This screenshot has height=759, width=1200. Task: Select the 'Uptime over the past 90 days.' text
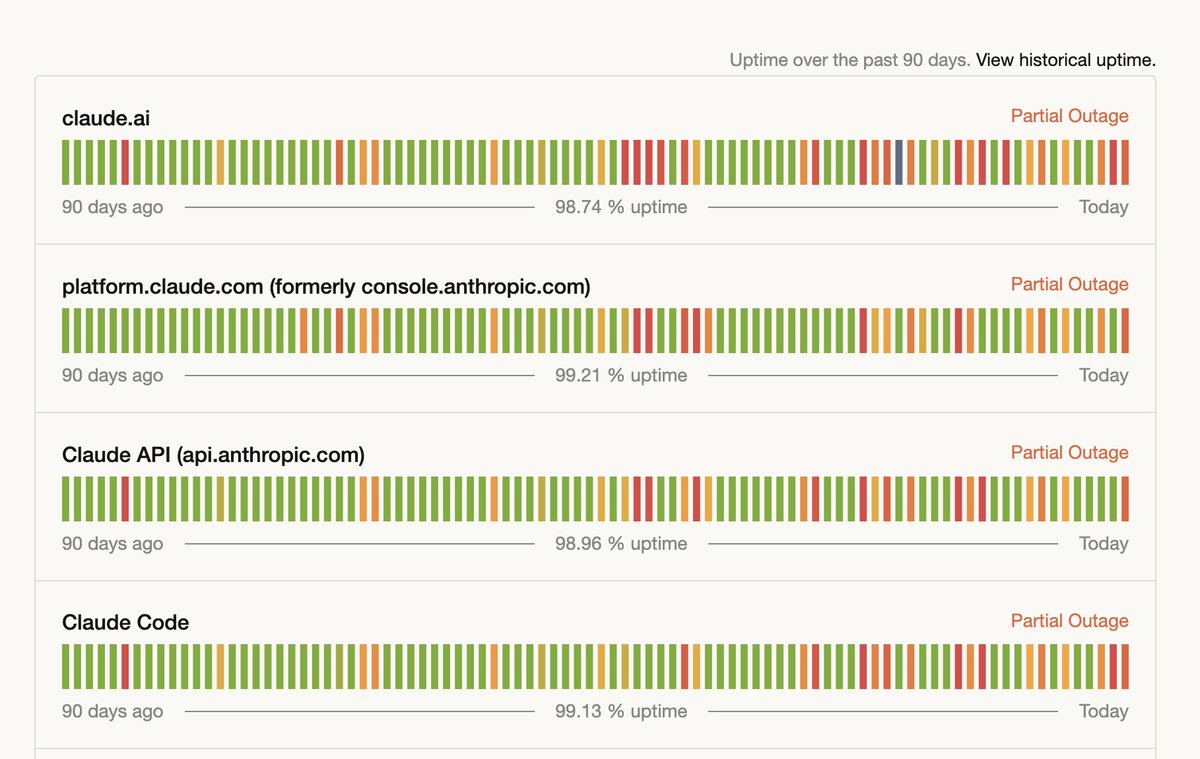[x=850, y=60]
